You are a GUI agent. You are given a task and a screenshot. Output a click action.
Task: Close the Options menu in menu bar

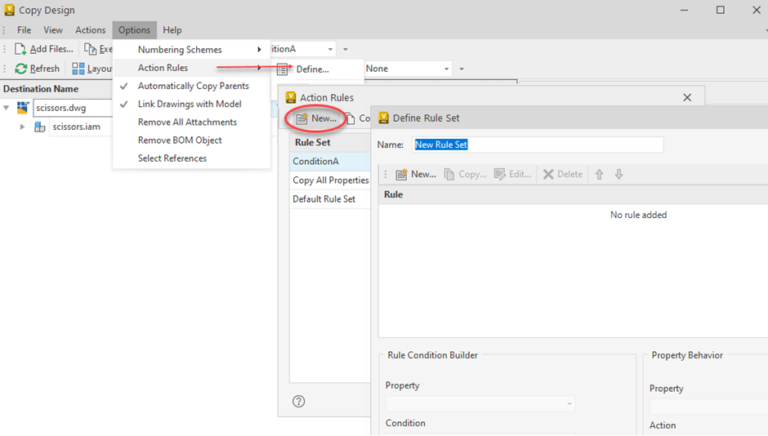[x=134, y=30]
